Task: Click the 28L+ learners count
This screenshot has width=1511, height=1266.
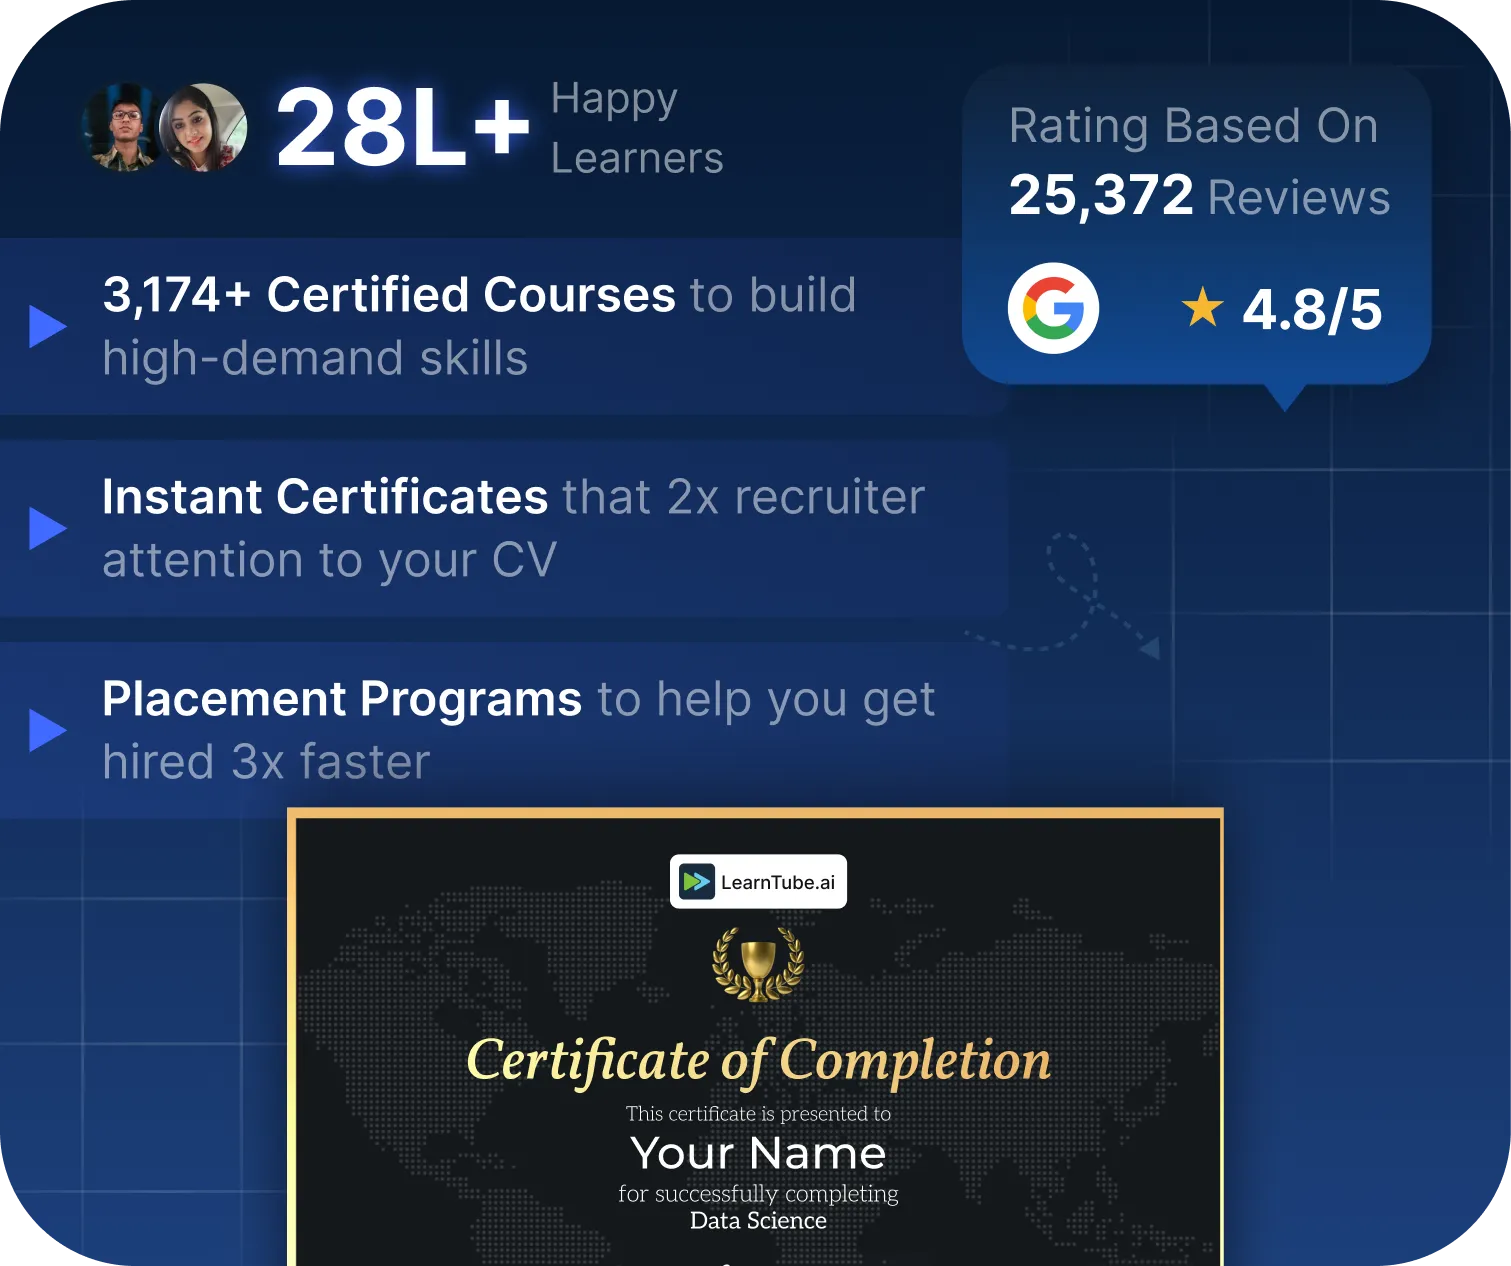Action: (x=402, y=128)
